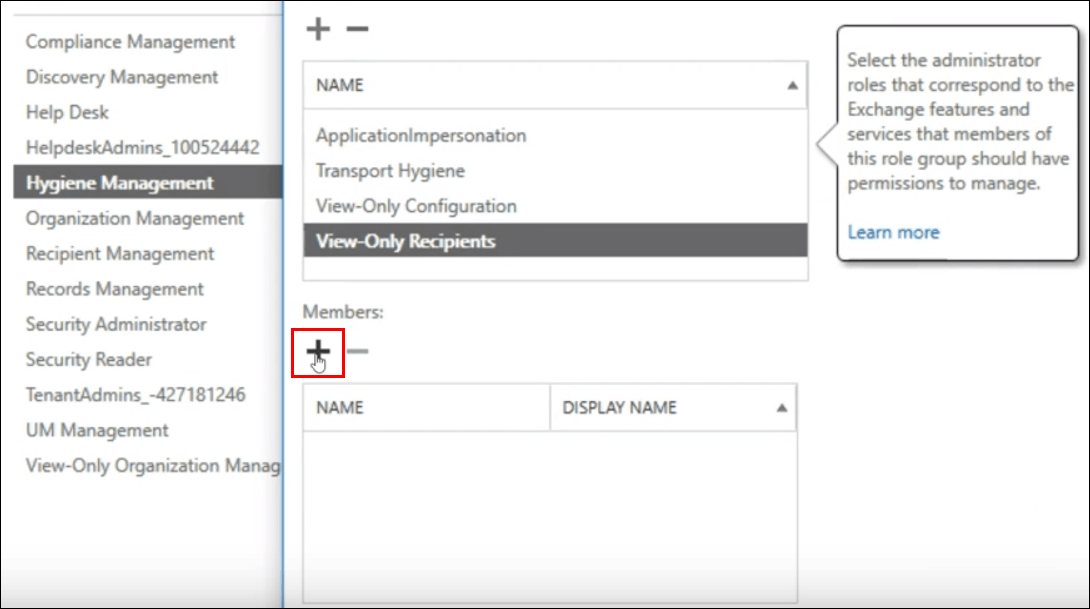
Task: Remove the selected role with the minus icon
Action: (355, 28)
